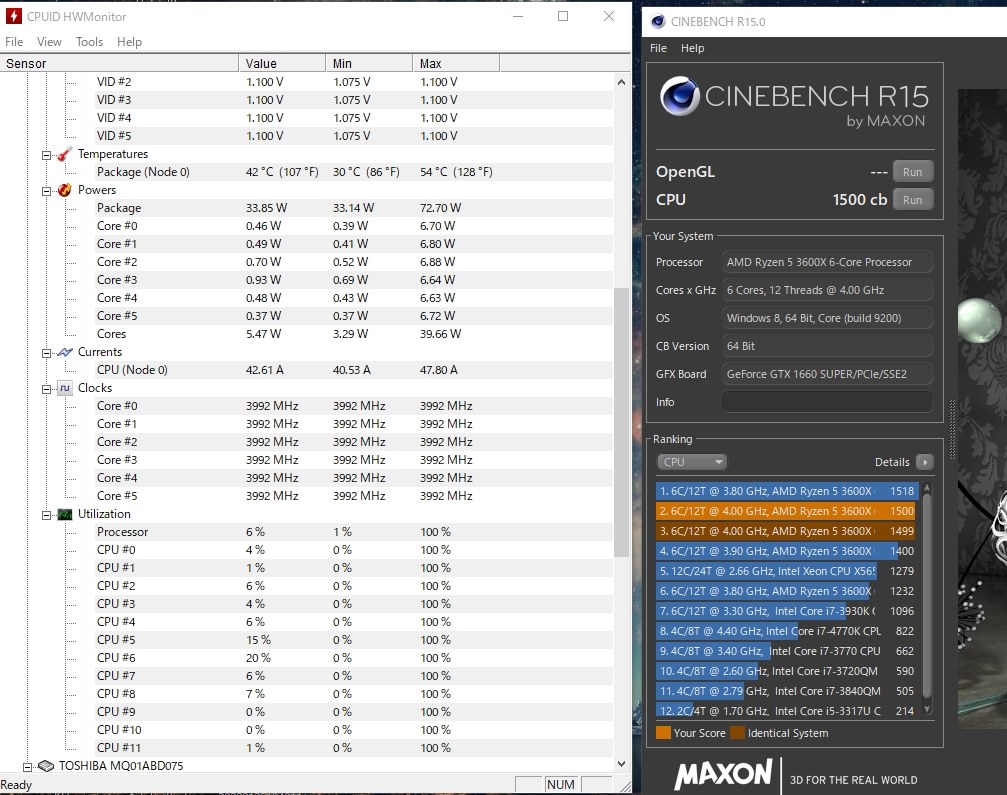Click the TOSHIBA hard drive icon
The image size is (1007, 795).
[x=46, y=765]
